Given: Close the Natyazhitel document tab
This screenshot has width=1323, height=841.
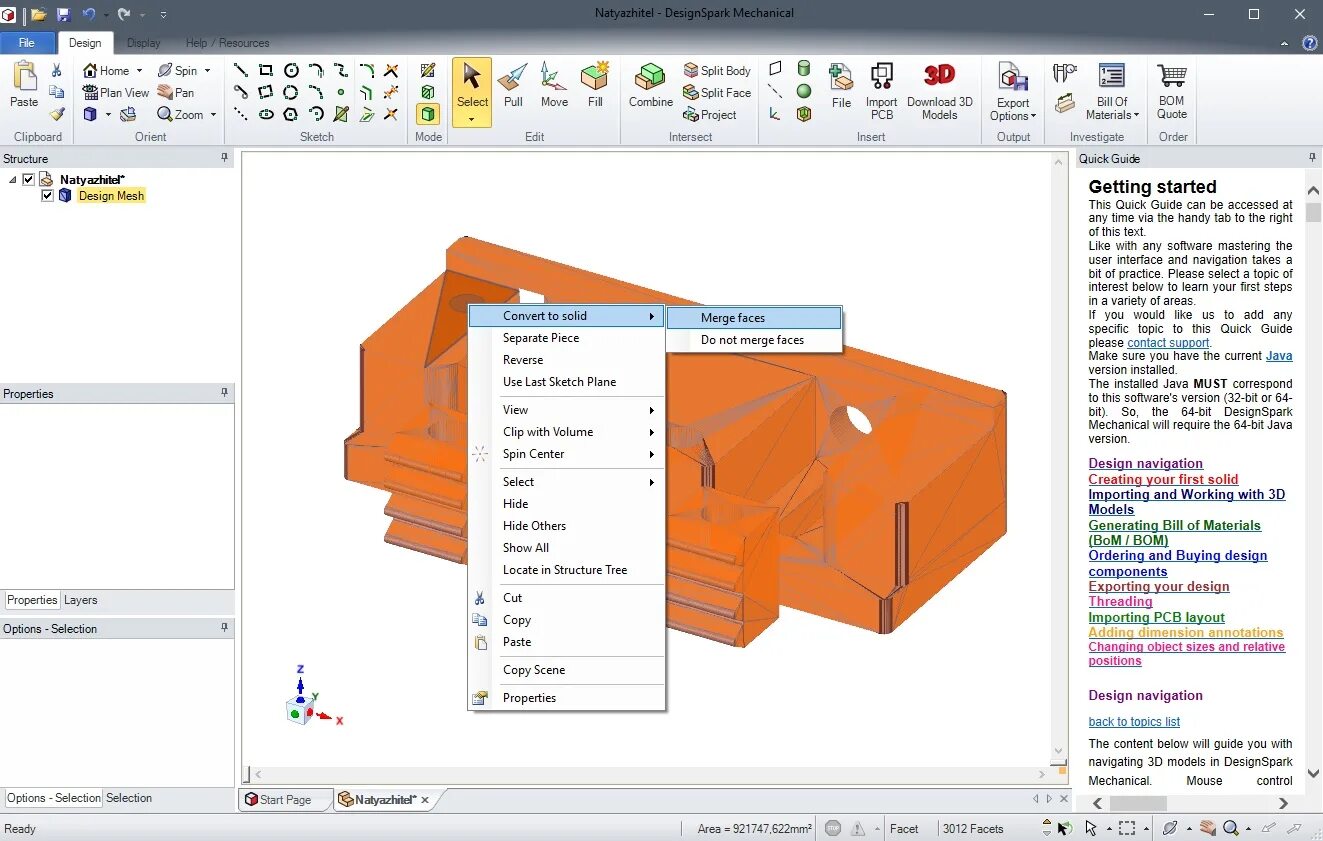Looking at the screenshot, I should point(425,800).
